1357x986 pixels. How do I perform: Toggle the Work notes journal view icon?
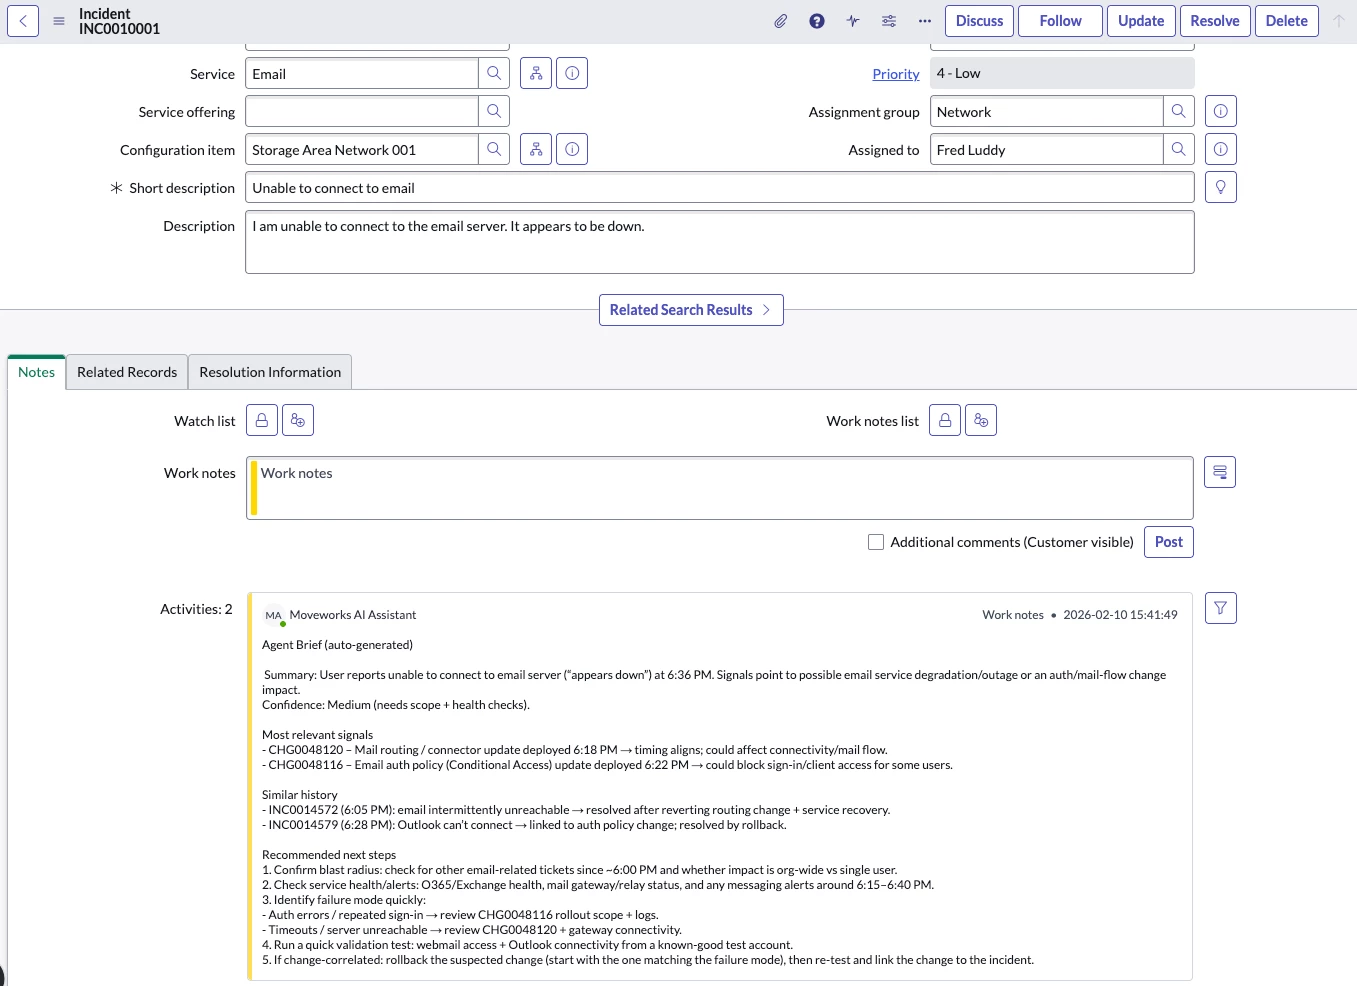1220,472
